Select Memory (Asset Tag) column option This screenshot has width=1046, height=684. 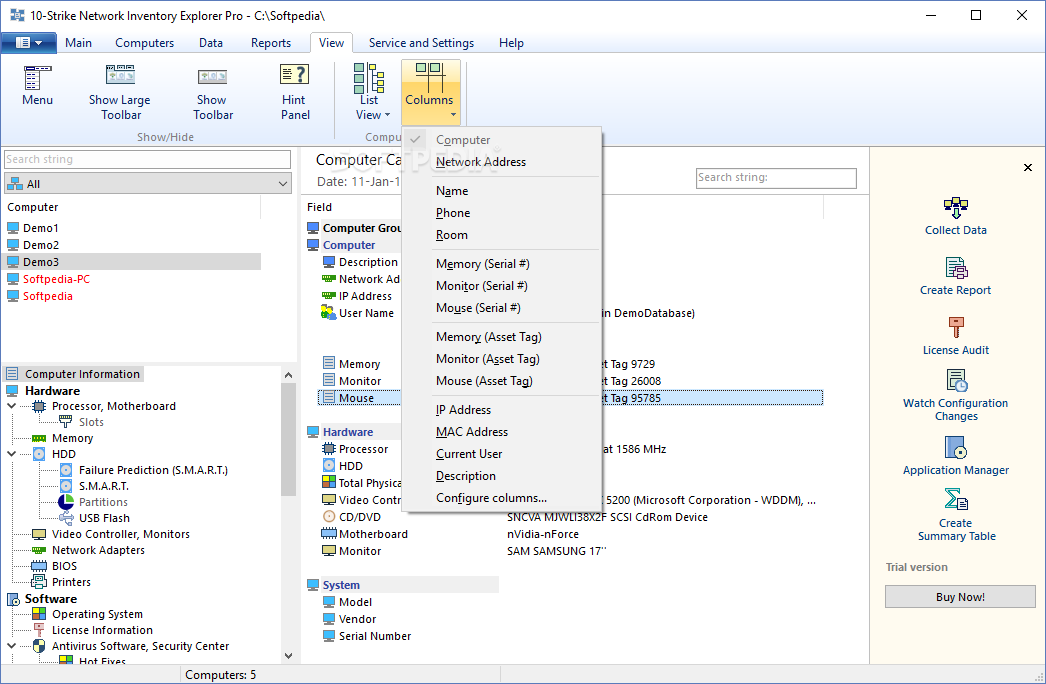point(502,337)
